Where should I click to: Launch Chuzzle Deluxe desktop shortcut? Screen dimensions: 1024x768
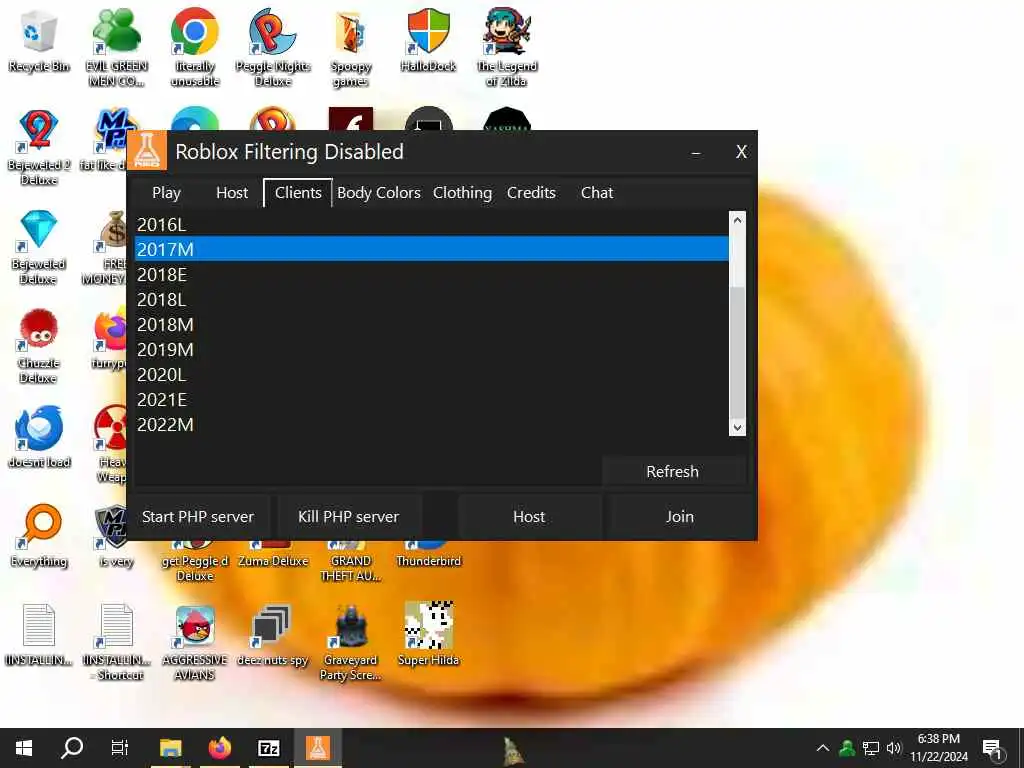pyautogui.click(x=39, y=346)
